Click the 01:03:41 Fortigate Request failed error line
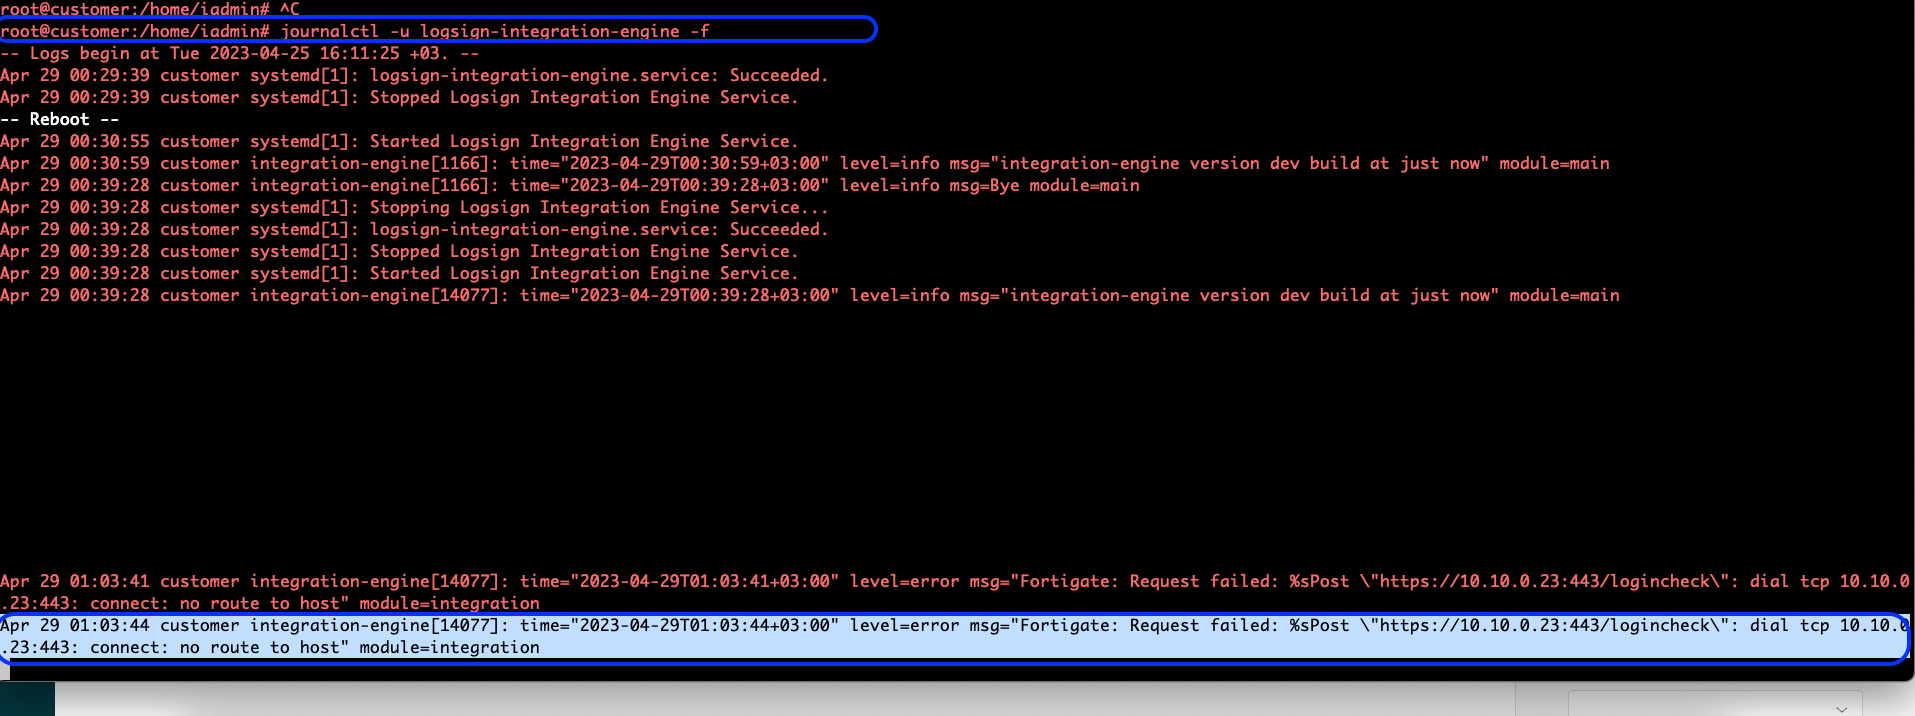The height and width of the screenshot is (716, 1915). tap(955, 592)
